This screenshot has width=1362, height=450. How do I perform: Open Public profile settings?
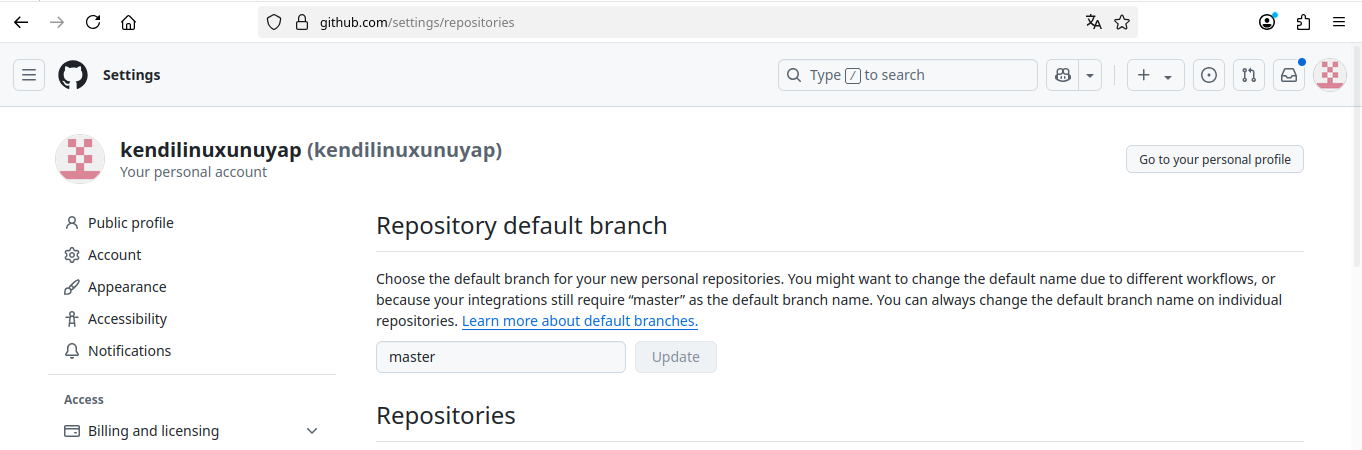130,223
